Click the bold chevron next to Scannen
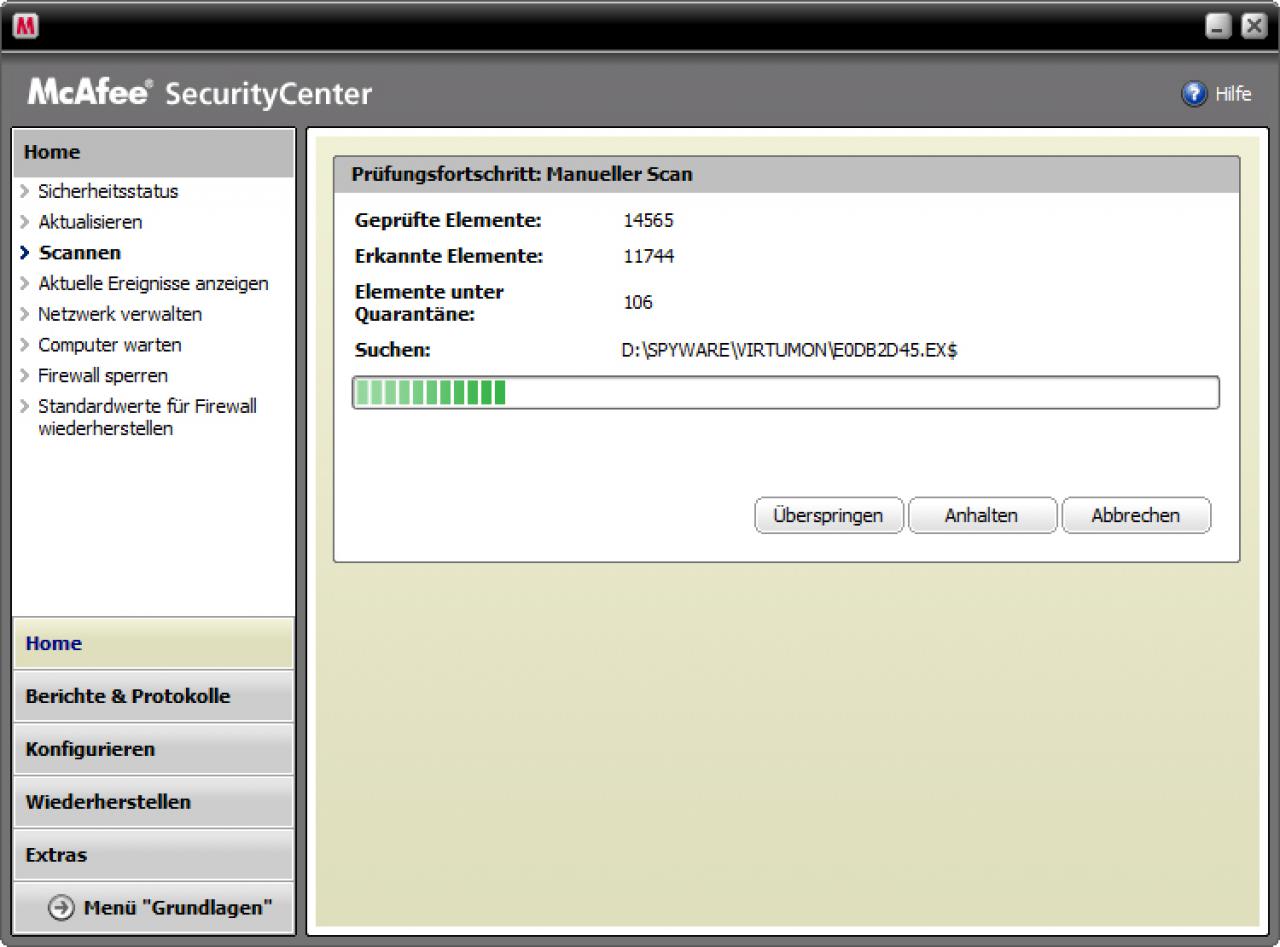Viewport: 1280px width, 947px height. point(25,253)
